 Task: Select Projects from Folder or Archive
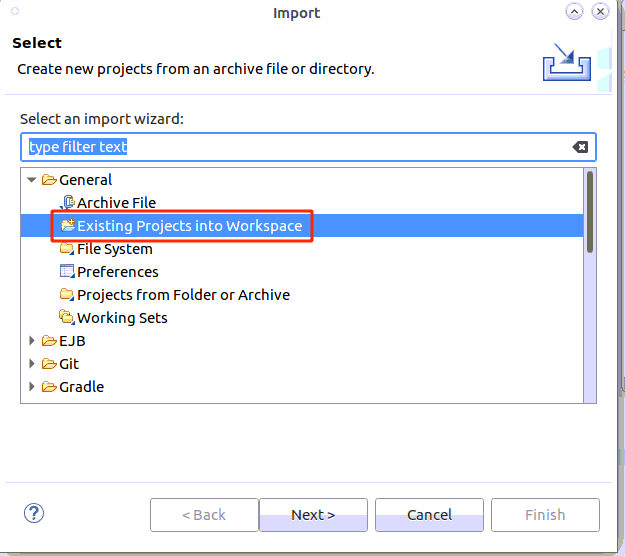tap(183, 295)
